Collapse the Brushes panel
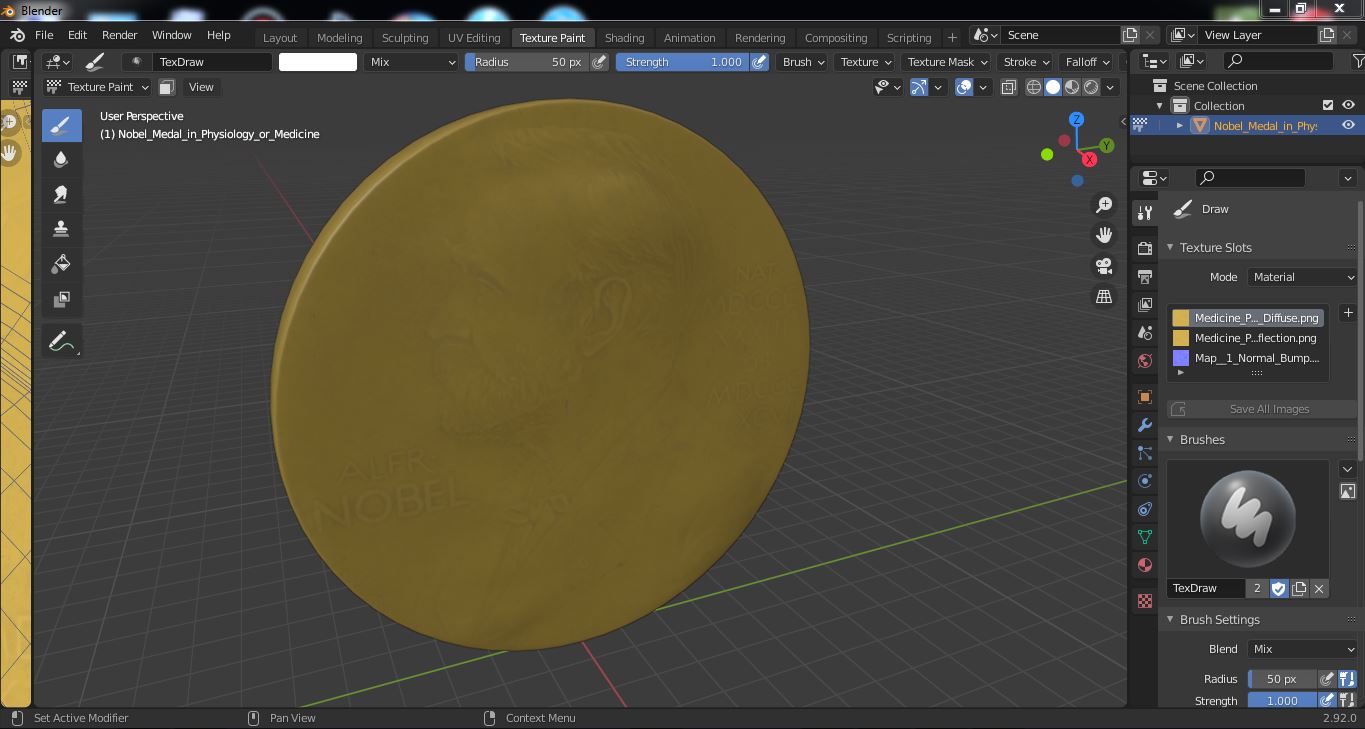The image size is (1365, 729). click(x=1171, y=440)
